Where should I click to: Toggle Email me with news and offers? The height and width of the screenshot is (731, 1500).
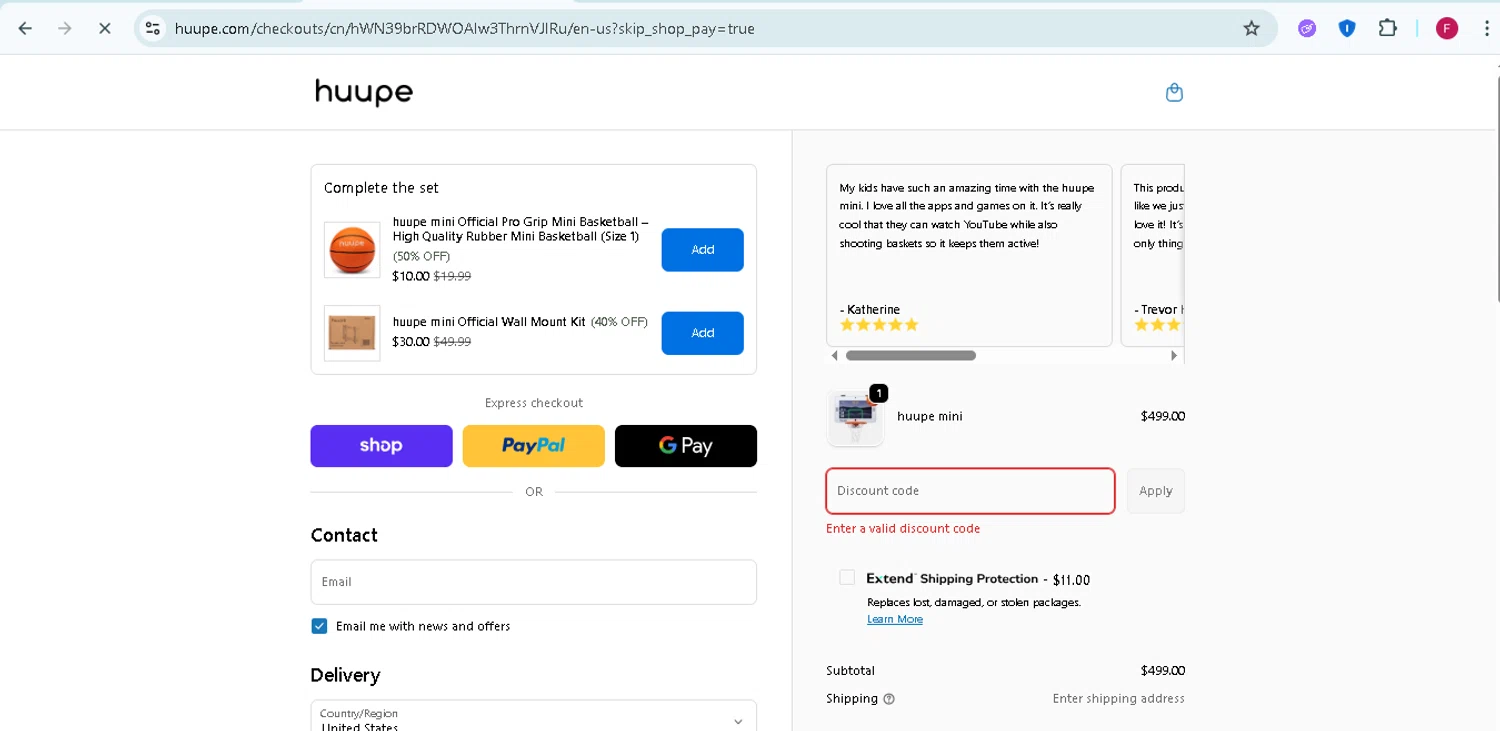coord(319,626)
